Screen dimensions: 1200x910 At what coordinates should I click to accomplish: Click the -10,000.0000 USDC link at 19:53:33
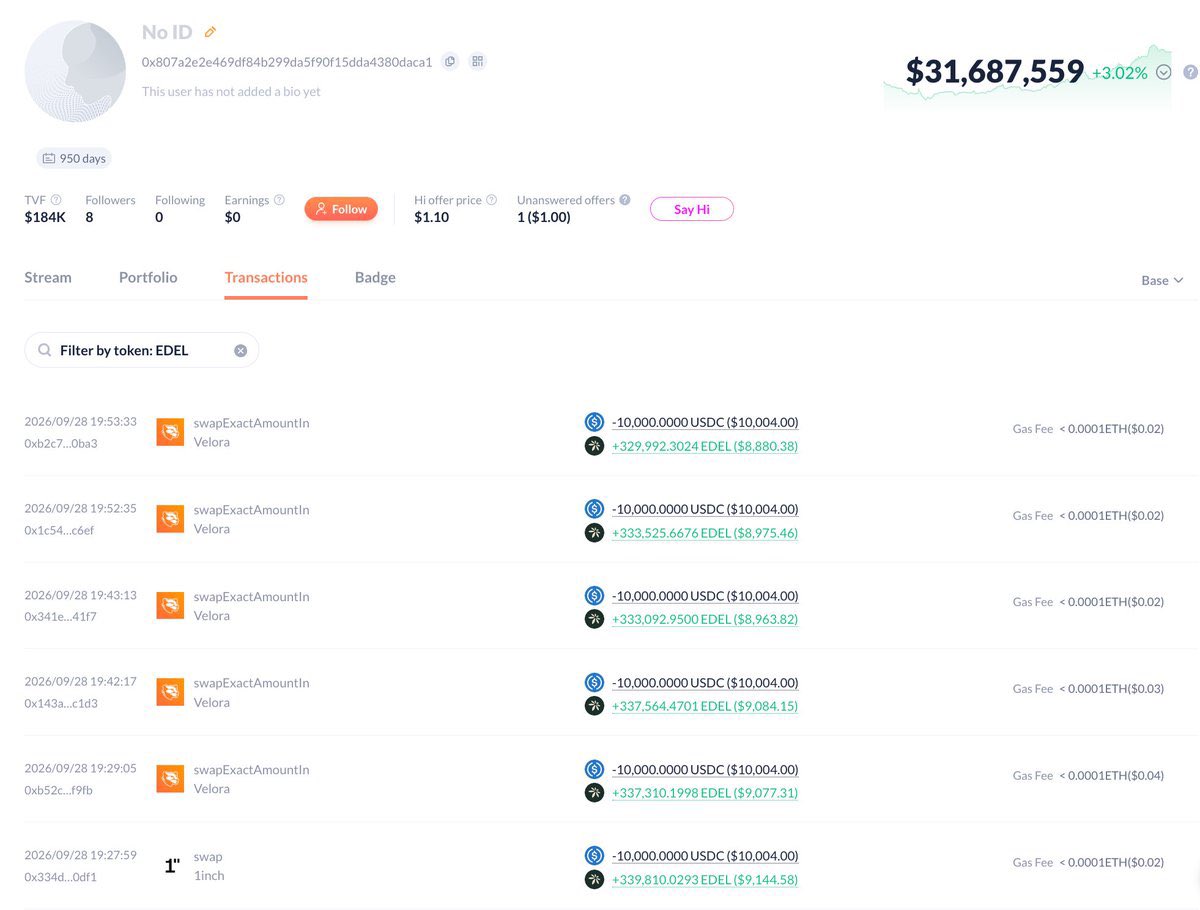click(x=705, y=422)
